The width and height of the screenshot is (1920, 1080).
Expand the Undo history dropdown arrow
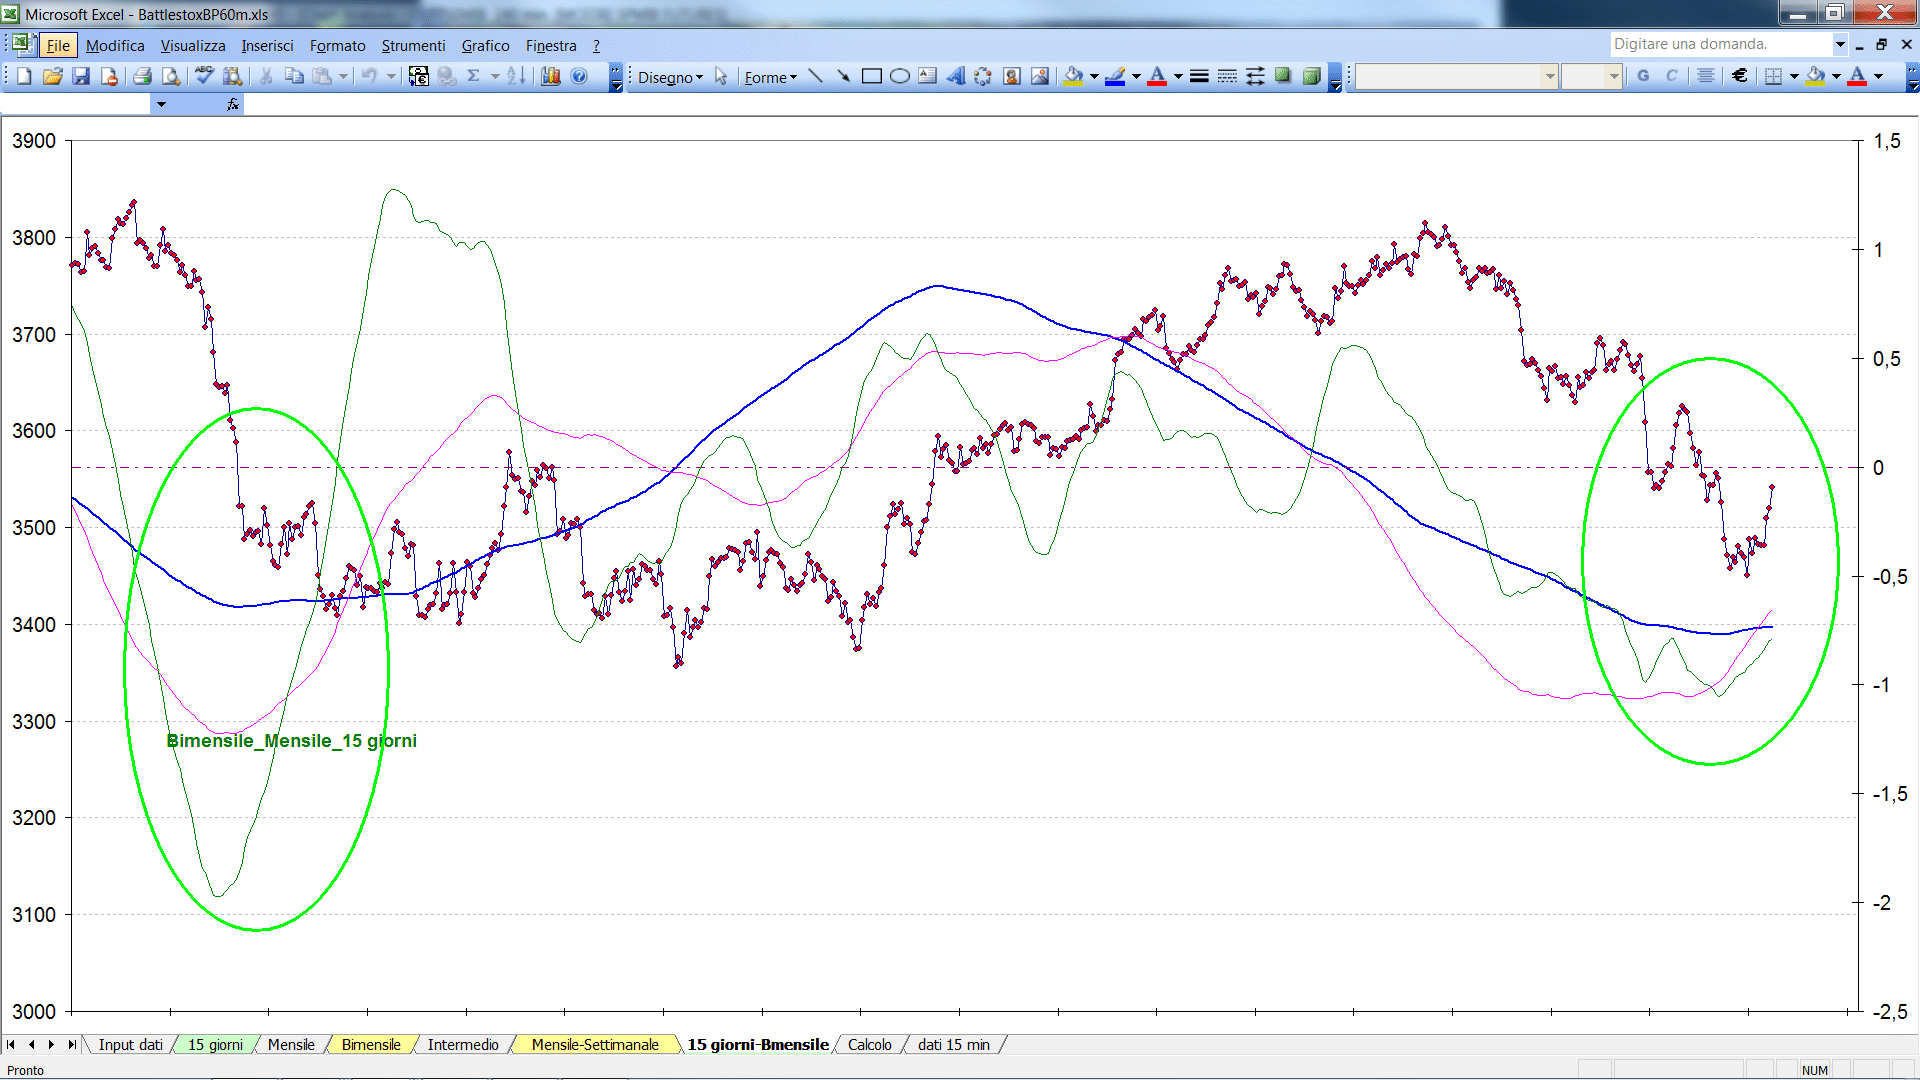point(391,76)
